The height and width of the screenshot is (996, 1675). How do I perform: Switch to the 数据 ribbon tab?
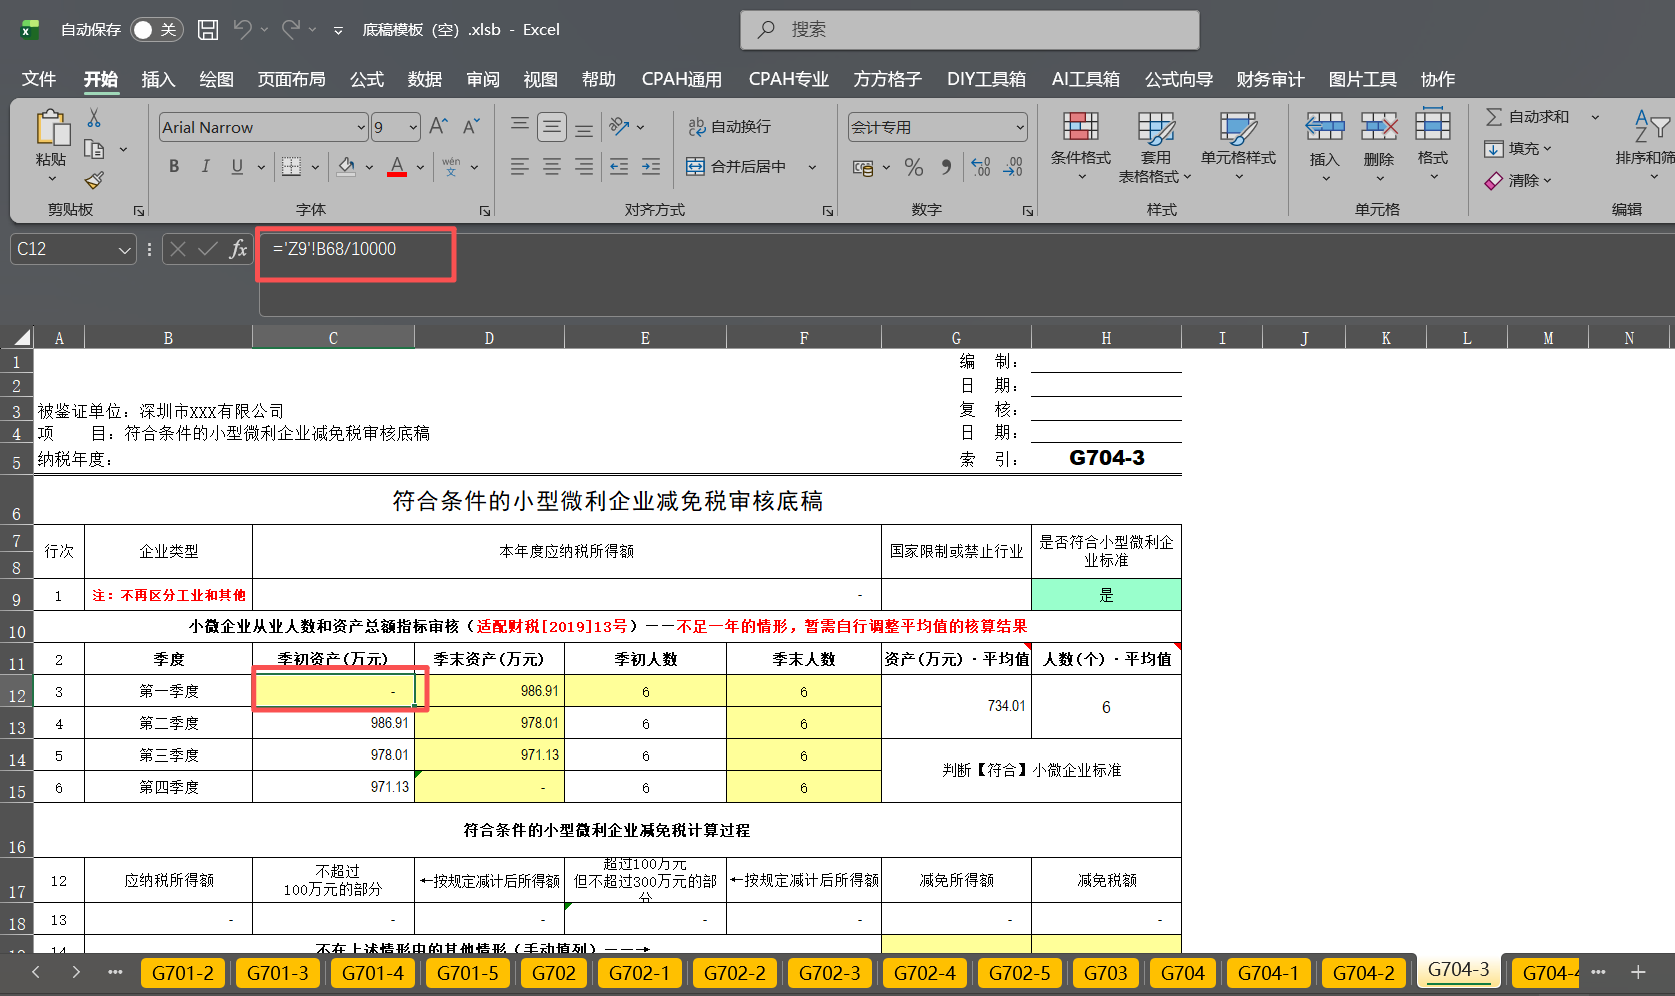click(425, 79)
